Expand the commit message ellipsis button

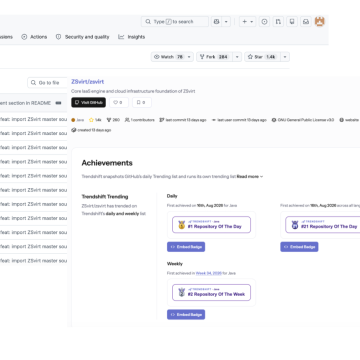tap(58, 103)
